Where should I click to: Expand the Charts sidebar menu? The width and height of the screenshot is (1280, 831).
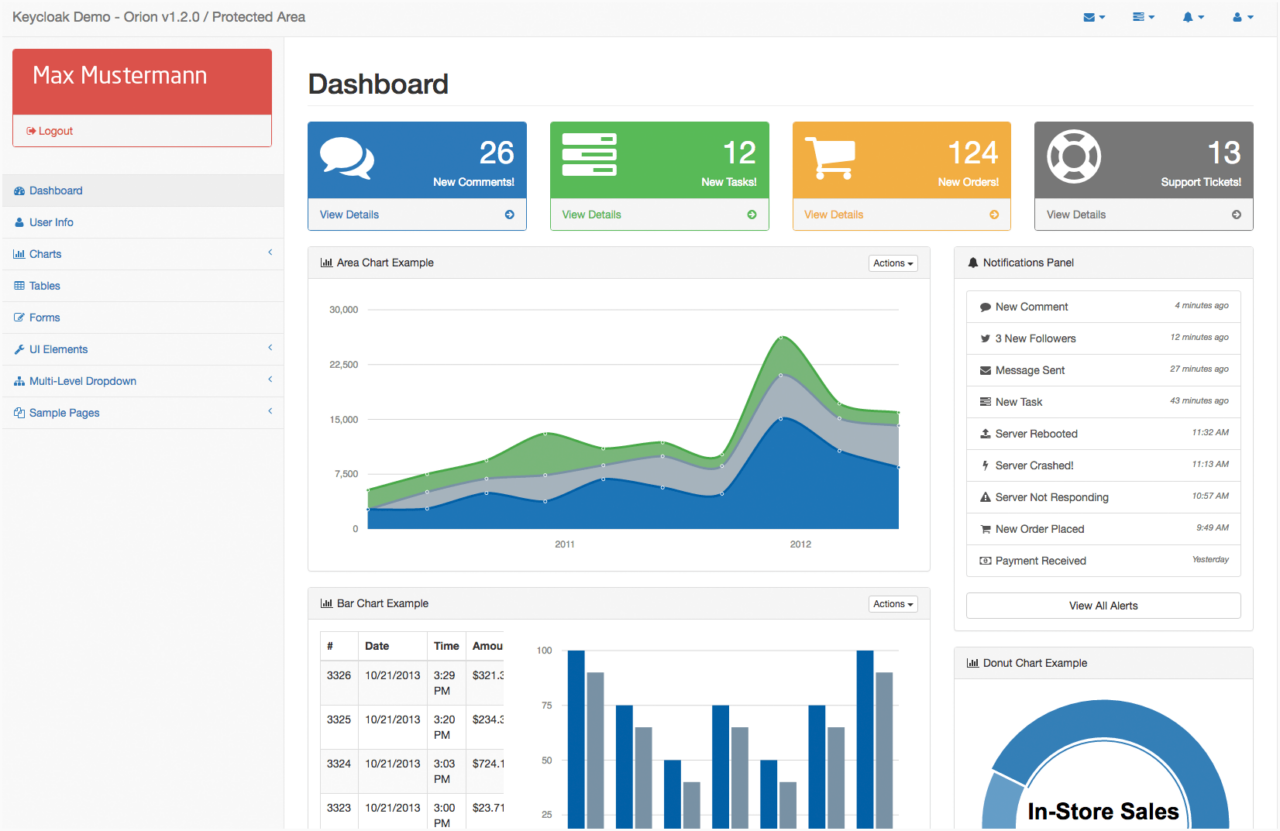click(x=45, y=254)
